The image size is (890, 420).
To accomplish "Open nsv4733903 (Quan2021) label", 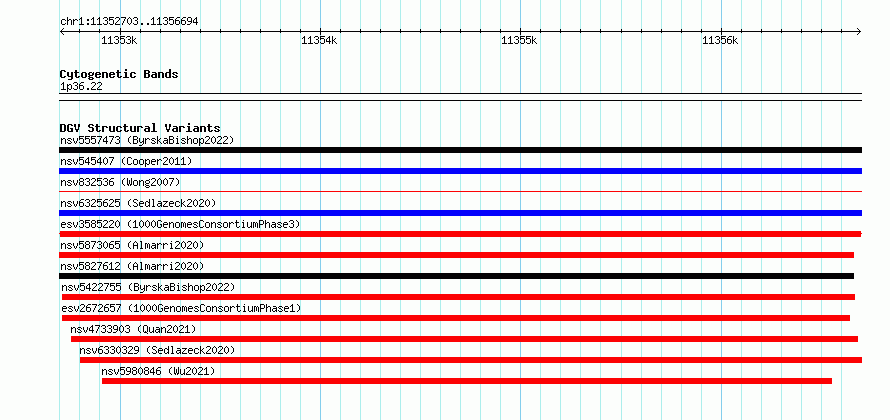I will tap(133, 329).
